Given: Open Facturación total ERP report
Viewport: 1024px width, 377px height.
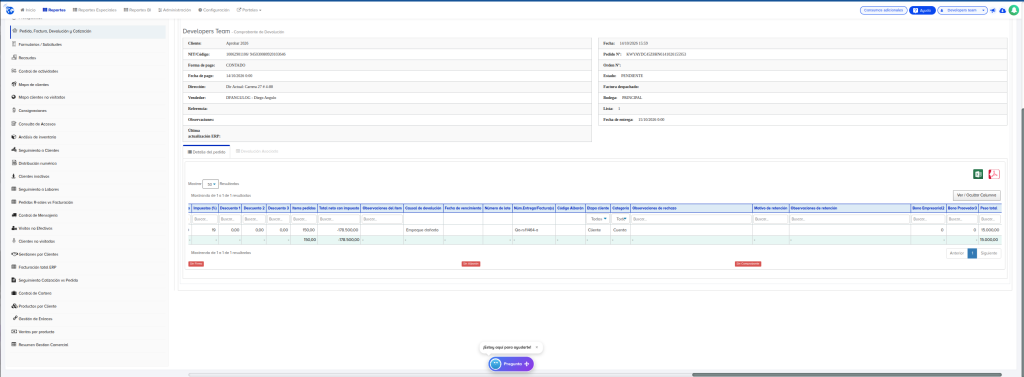Looking at the screenshot, I should [x=38, y=267].
